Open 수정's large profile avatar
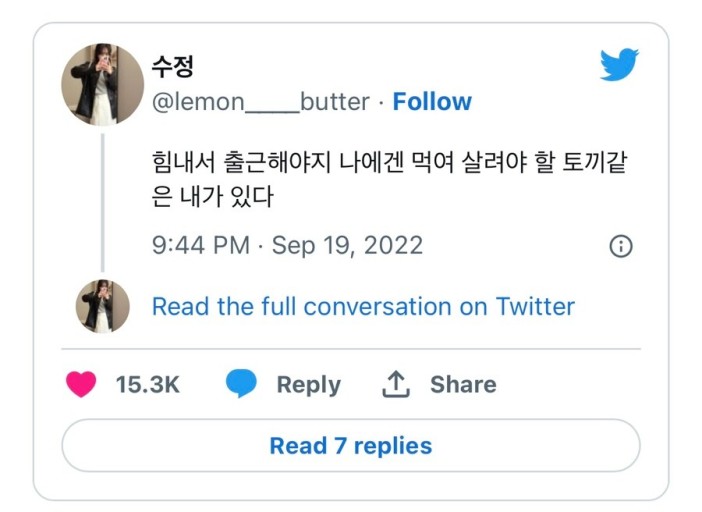The image size is (702, 512). point(103,84)
